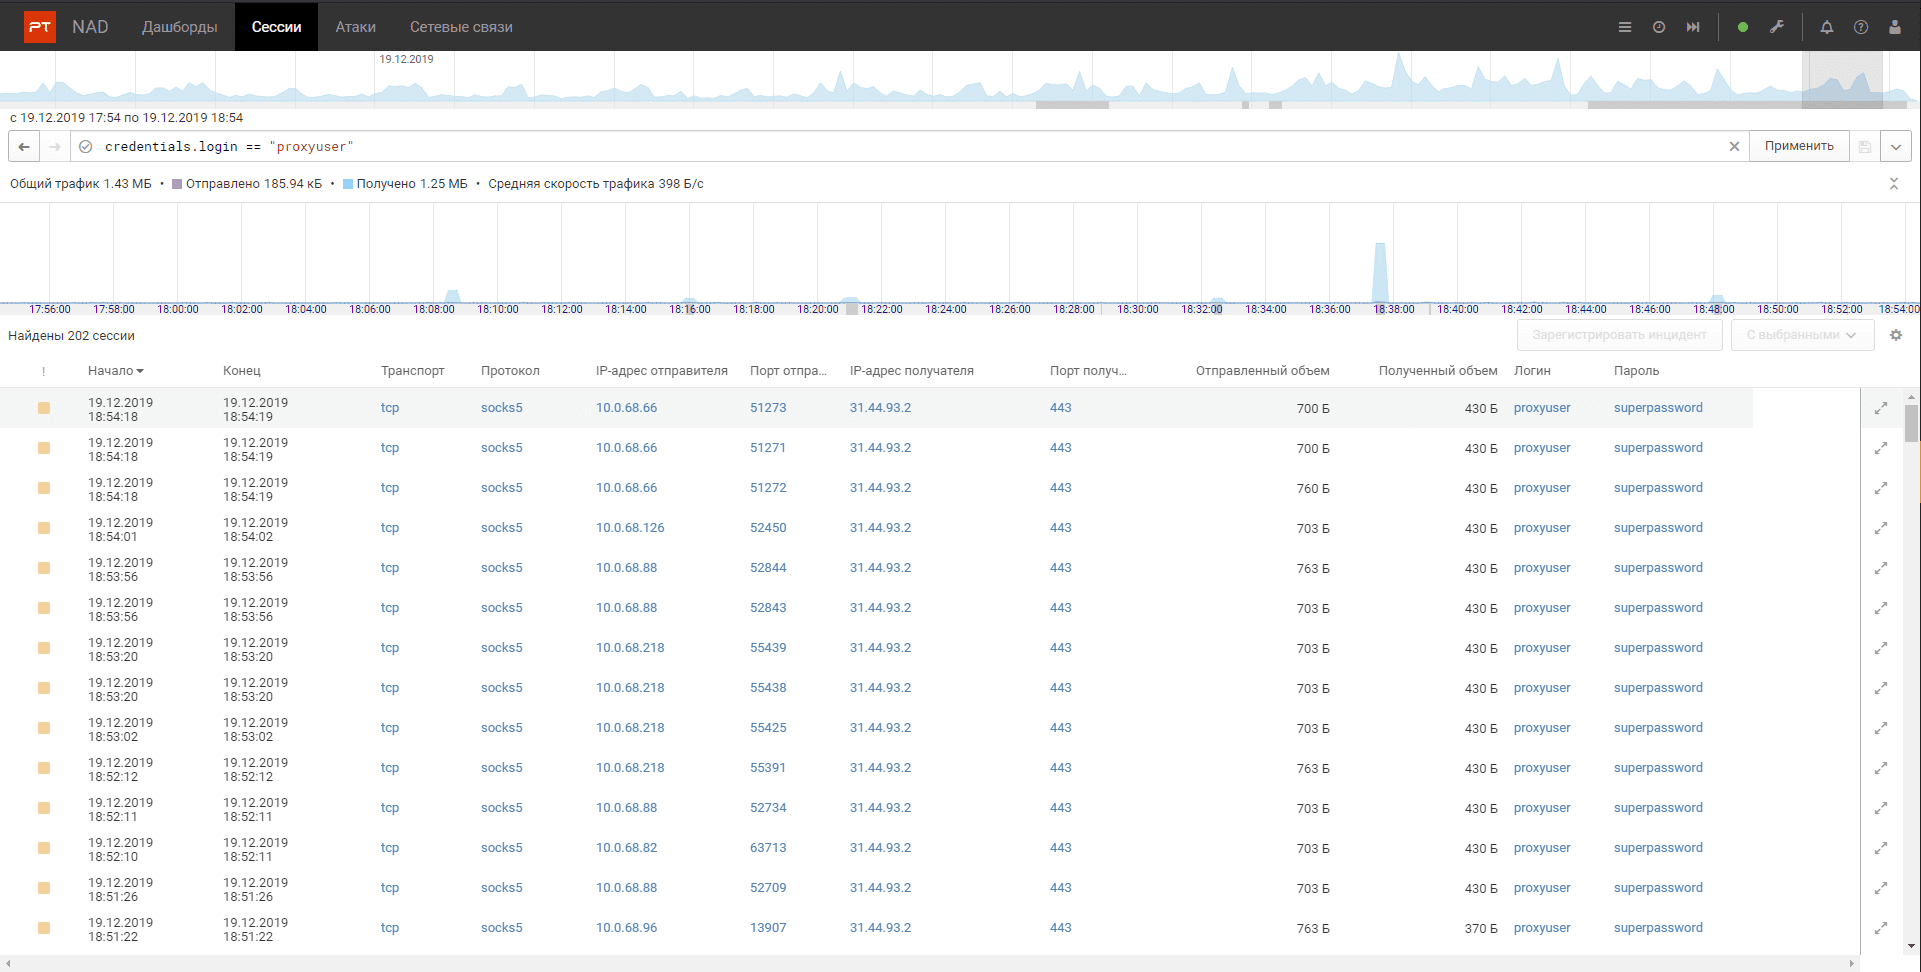
Task: Check the green system status indicator
Action: click(x=1743, y=27)
